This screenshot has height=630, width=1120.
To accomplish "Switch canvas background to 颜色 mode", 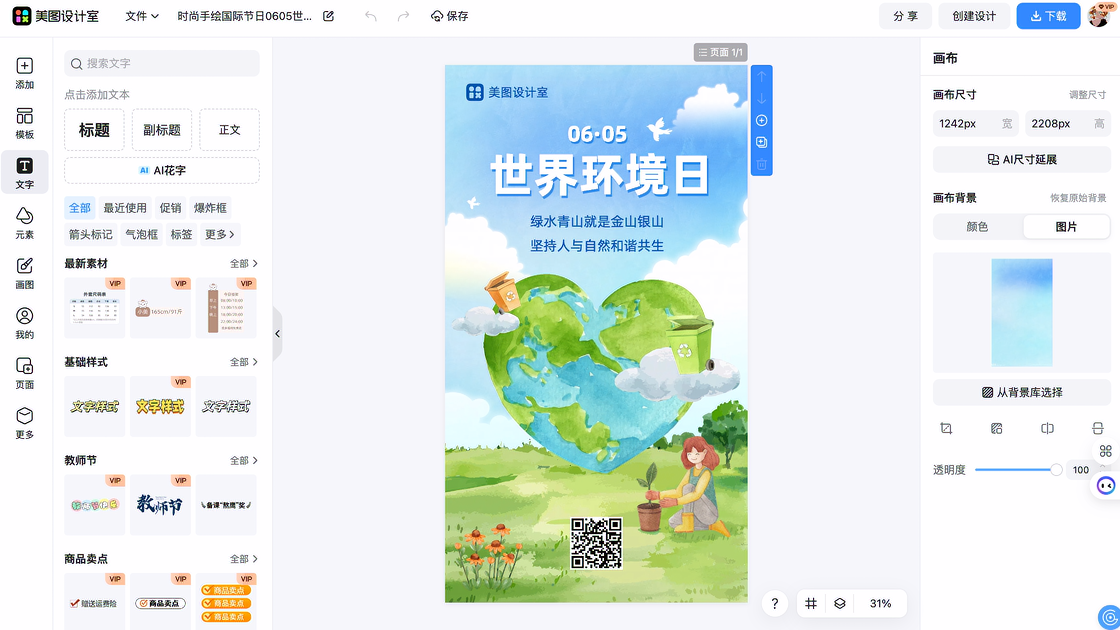I will 977,227.
